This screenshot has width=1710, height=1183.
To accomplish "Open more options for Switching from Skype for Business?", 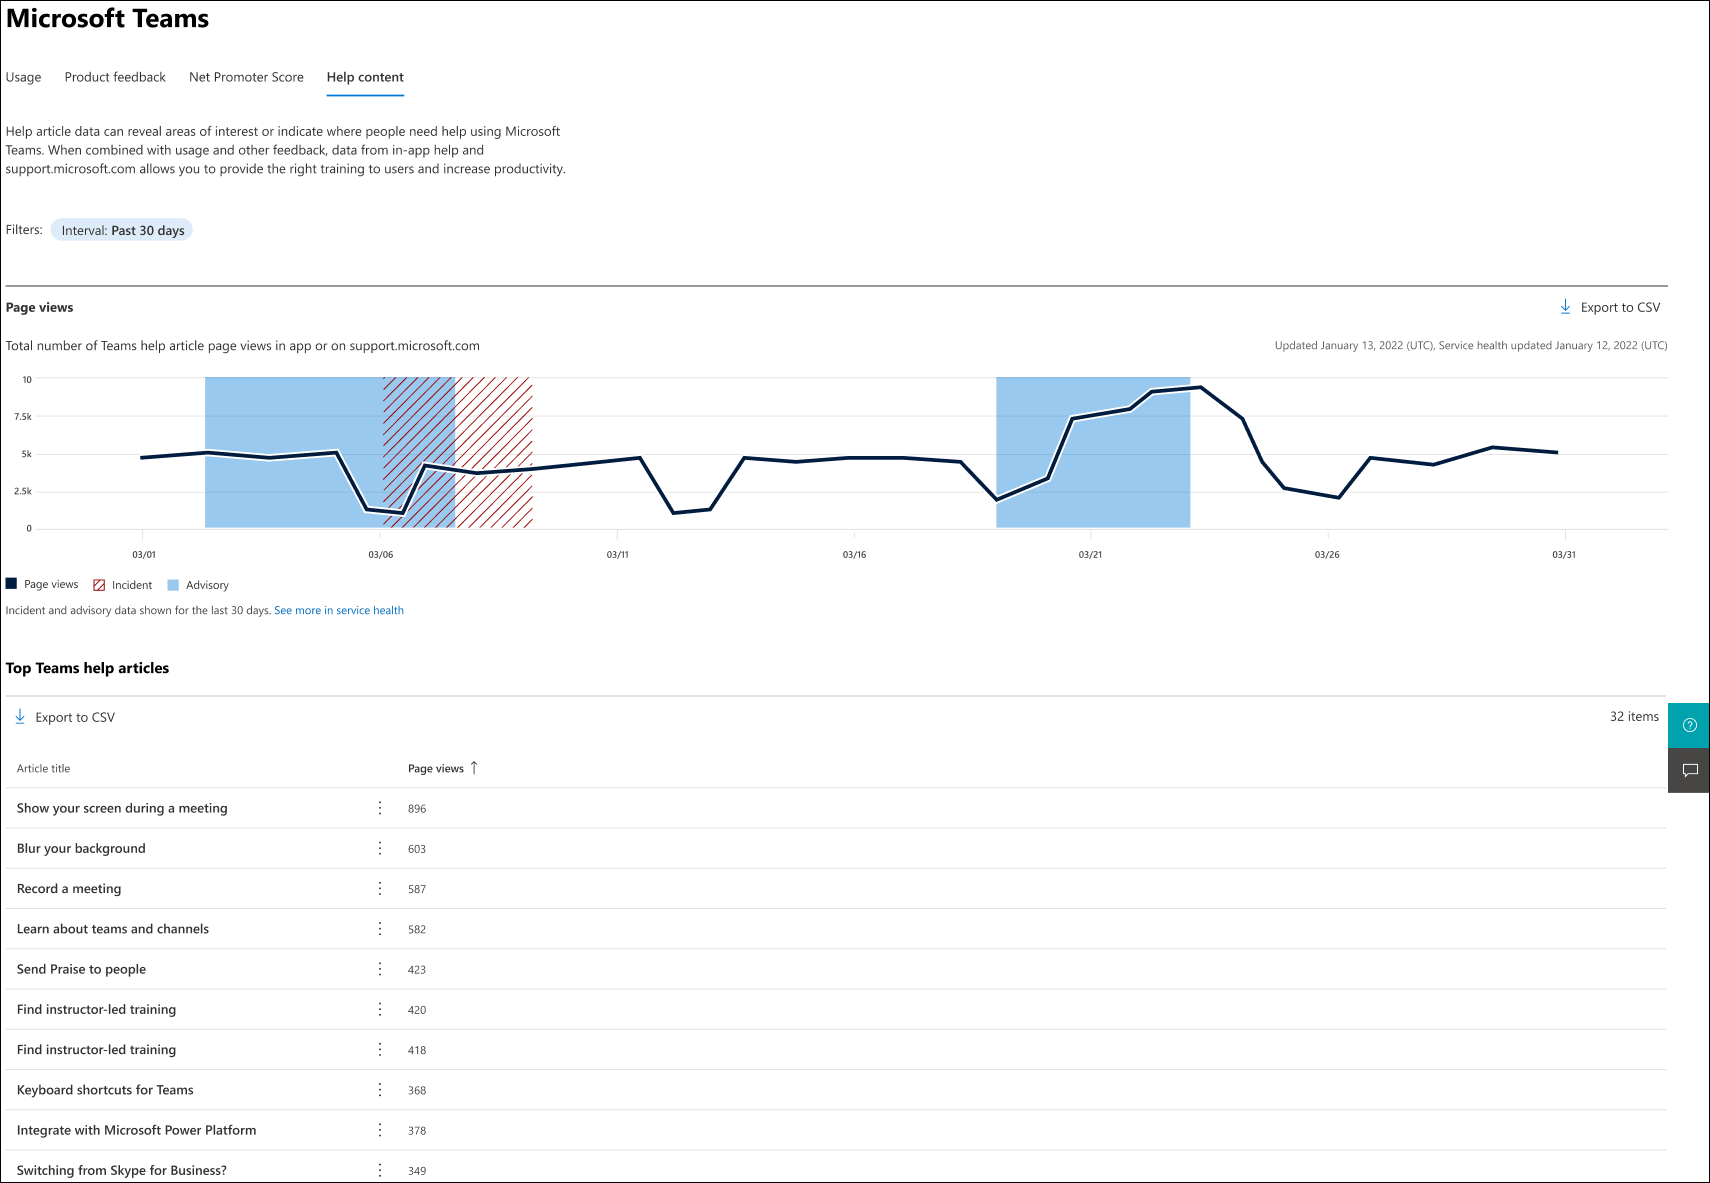I will point(380,1170).
